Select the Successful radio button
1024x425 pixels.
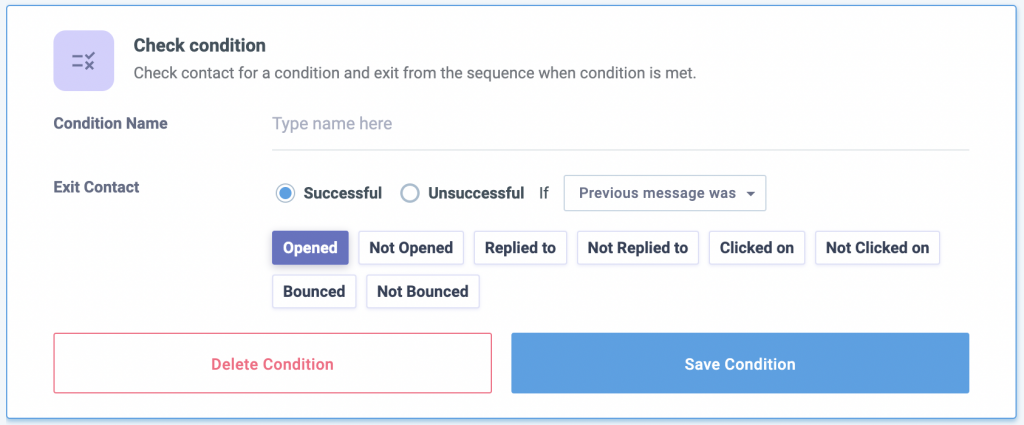pos(285,193)
